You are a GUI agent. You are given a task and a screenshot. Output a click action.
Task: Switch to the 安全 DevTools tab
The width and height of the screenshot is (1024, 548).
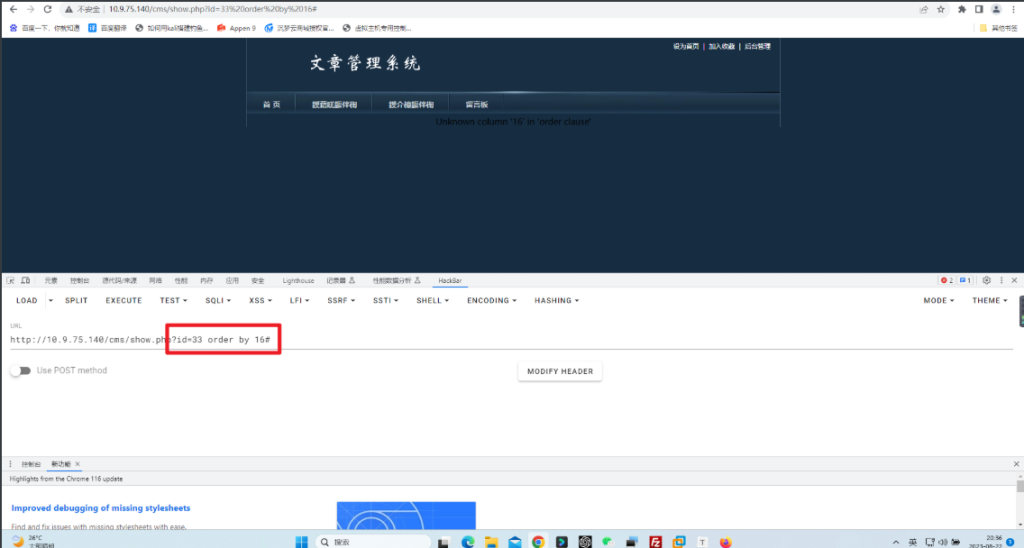258,281
